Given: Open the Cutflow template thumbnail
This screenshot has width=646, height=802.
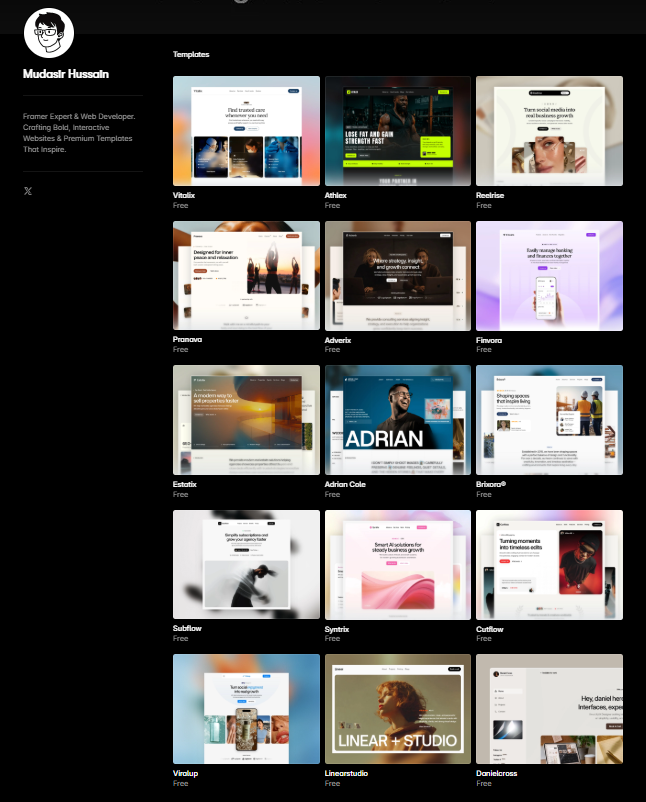Looking at the screenshot, I should 549,565.
